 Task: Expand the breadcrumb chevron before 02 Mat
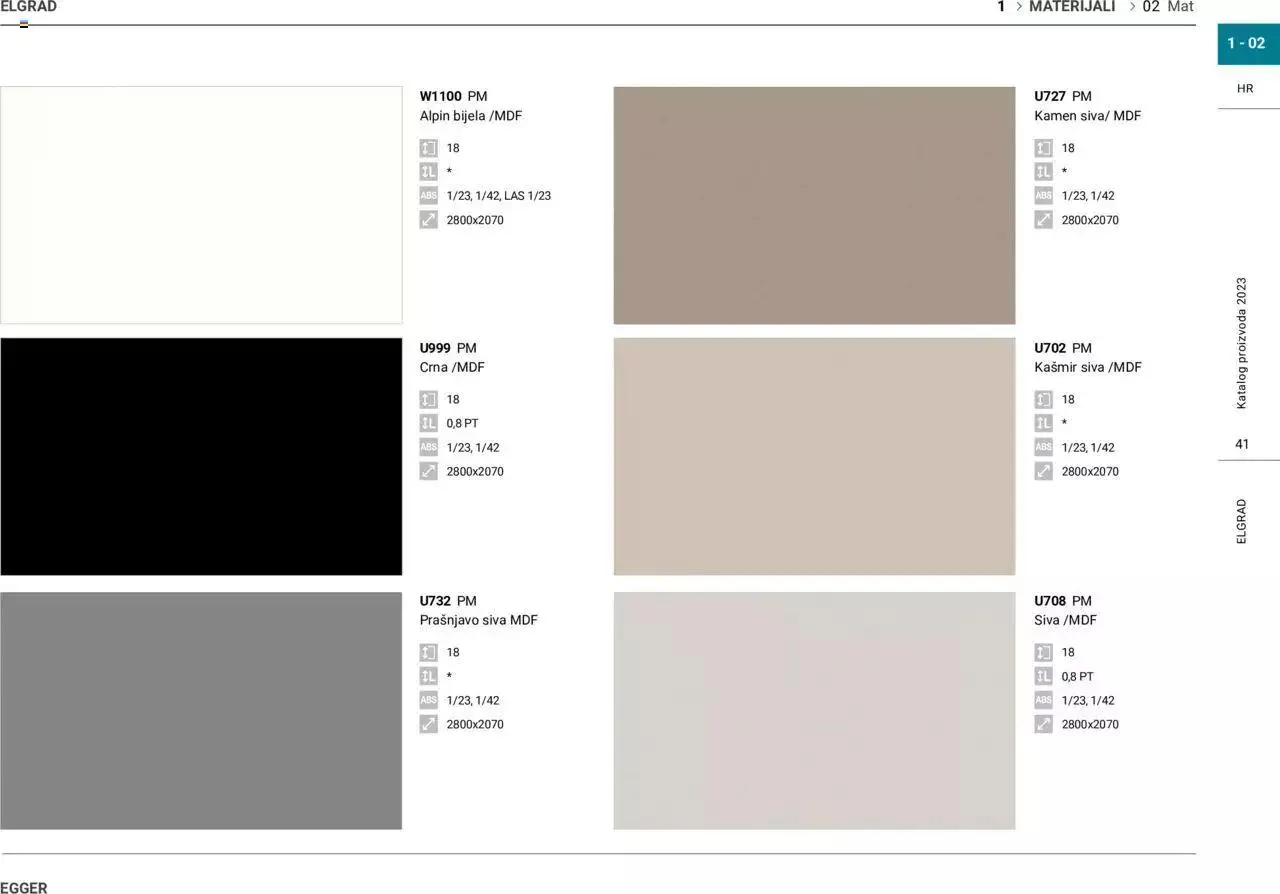[x=1131, y=7]
